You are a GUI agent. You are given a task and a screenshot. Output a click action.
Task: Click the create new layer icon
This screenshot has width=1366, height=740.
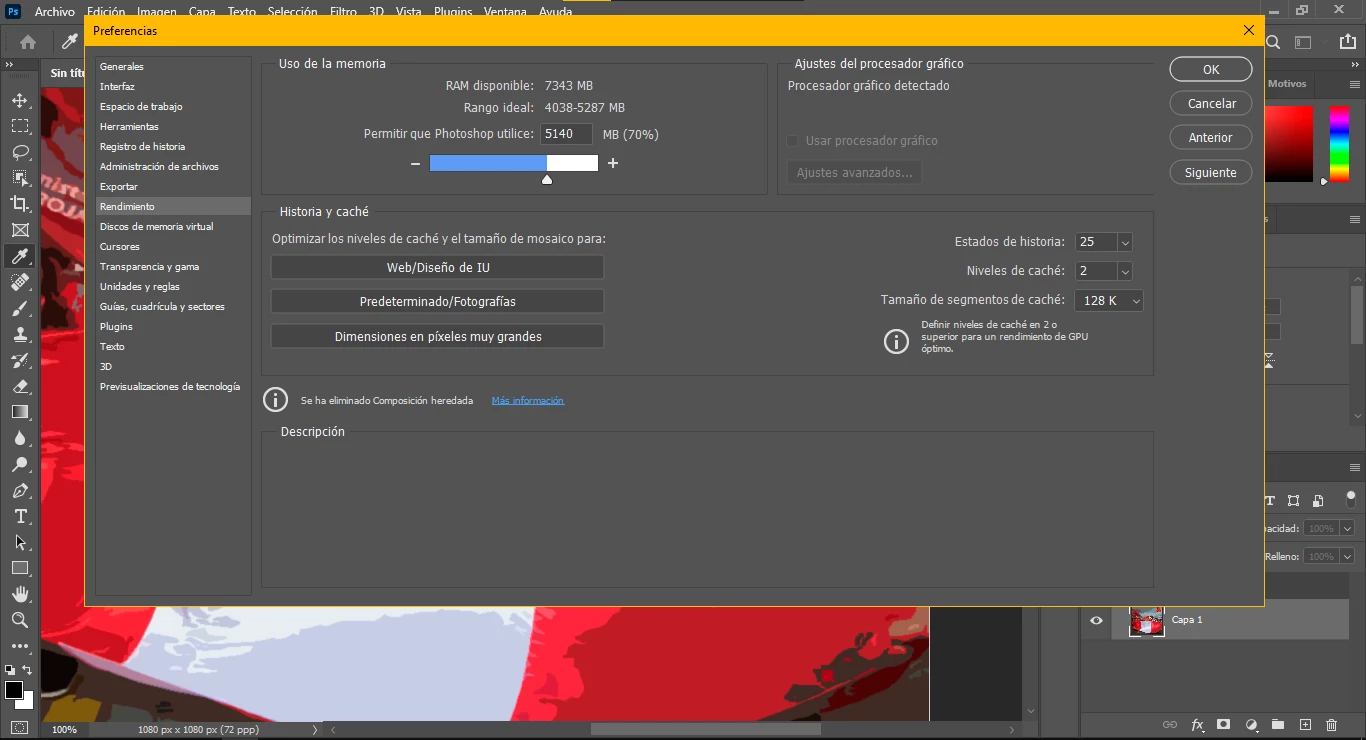[1304, 724]
